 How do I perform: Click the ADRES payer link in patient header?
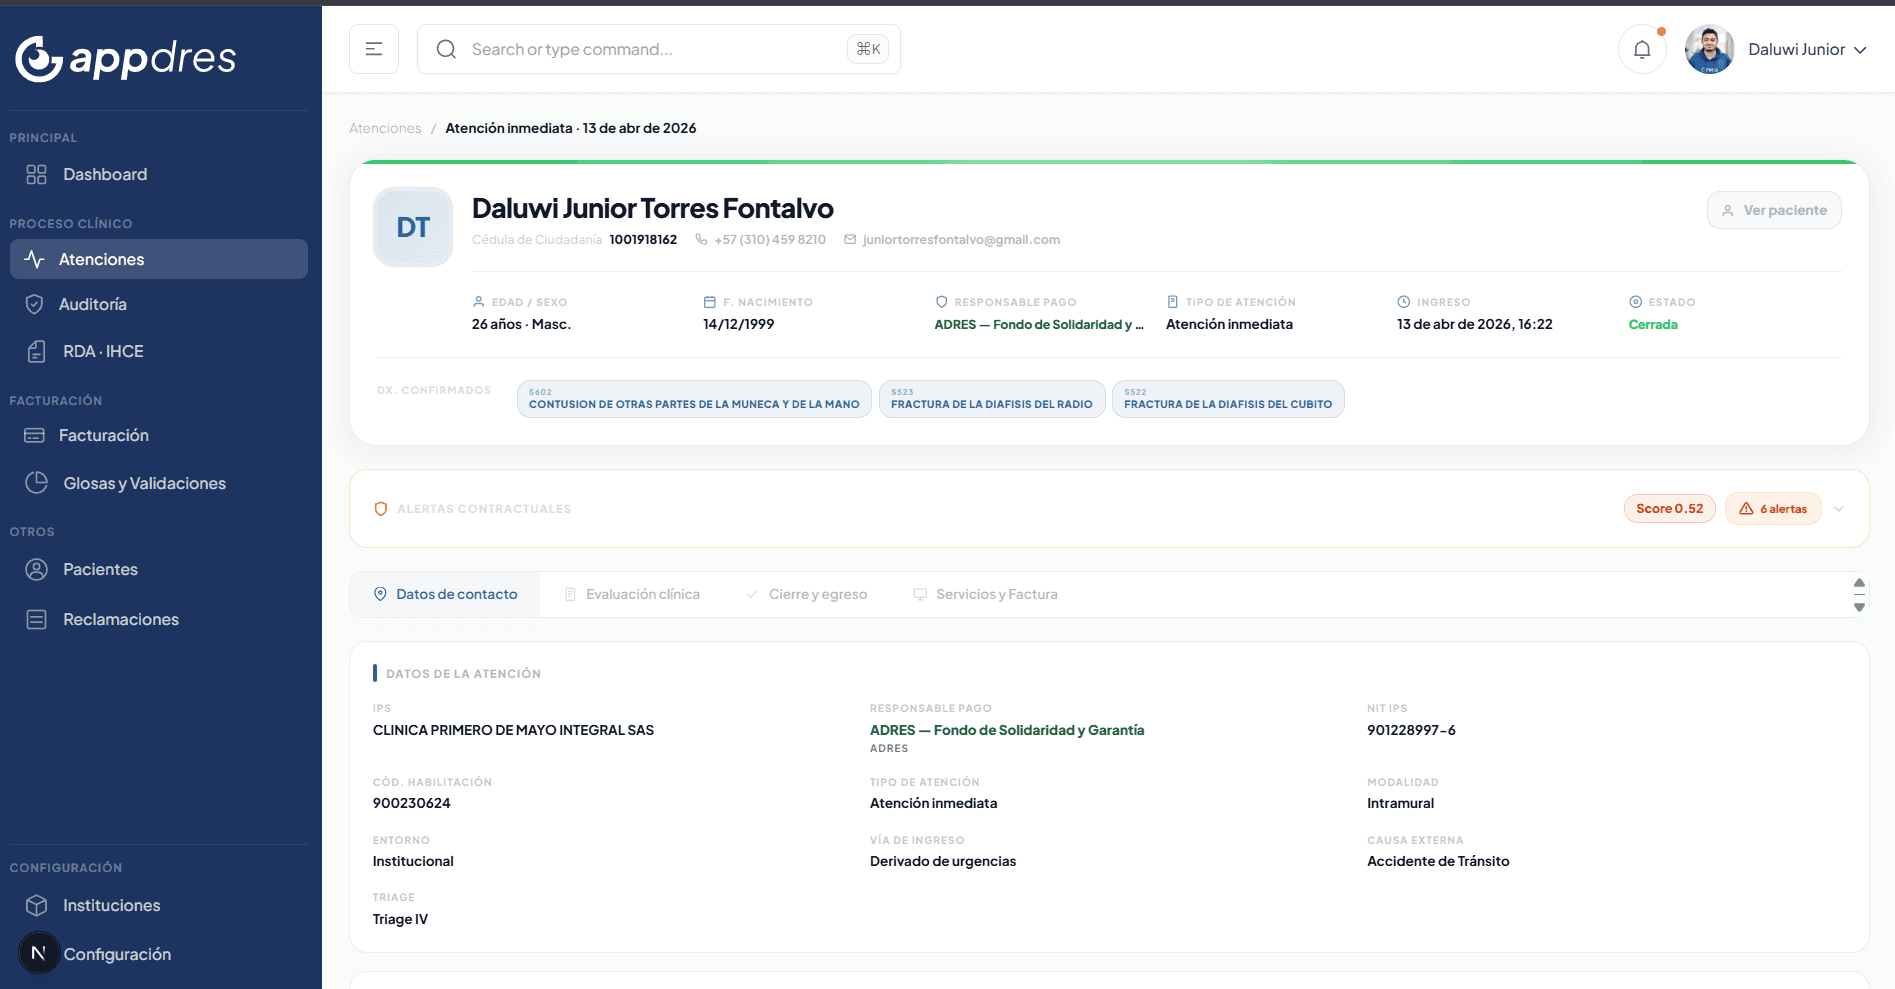coord(1039,325)
